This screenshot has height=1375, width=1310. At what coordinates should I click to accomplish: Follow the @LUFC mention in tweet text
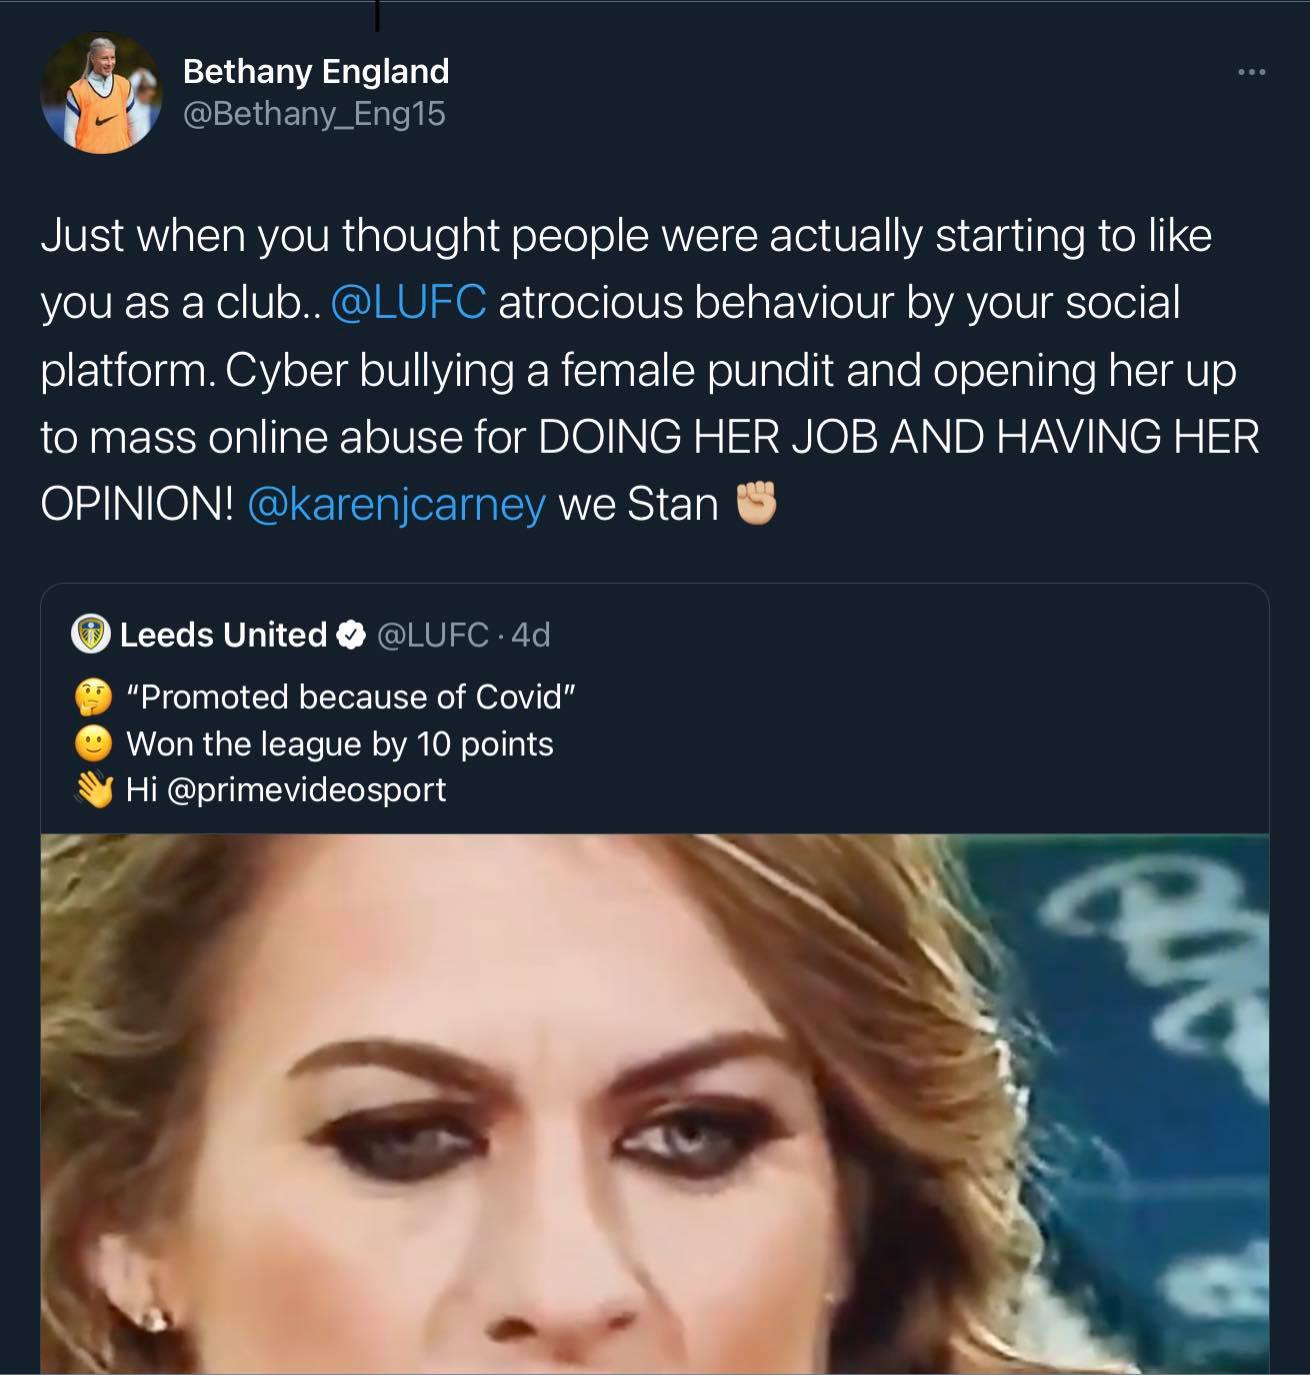(408, 303)
